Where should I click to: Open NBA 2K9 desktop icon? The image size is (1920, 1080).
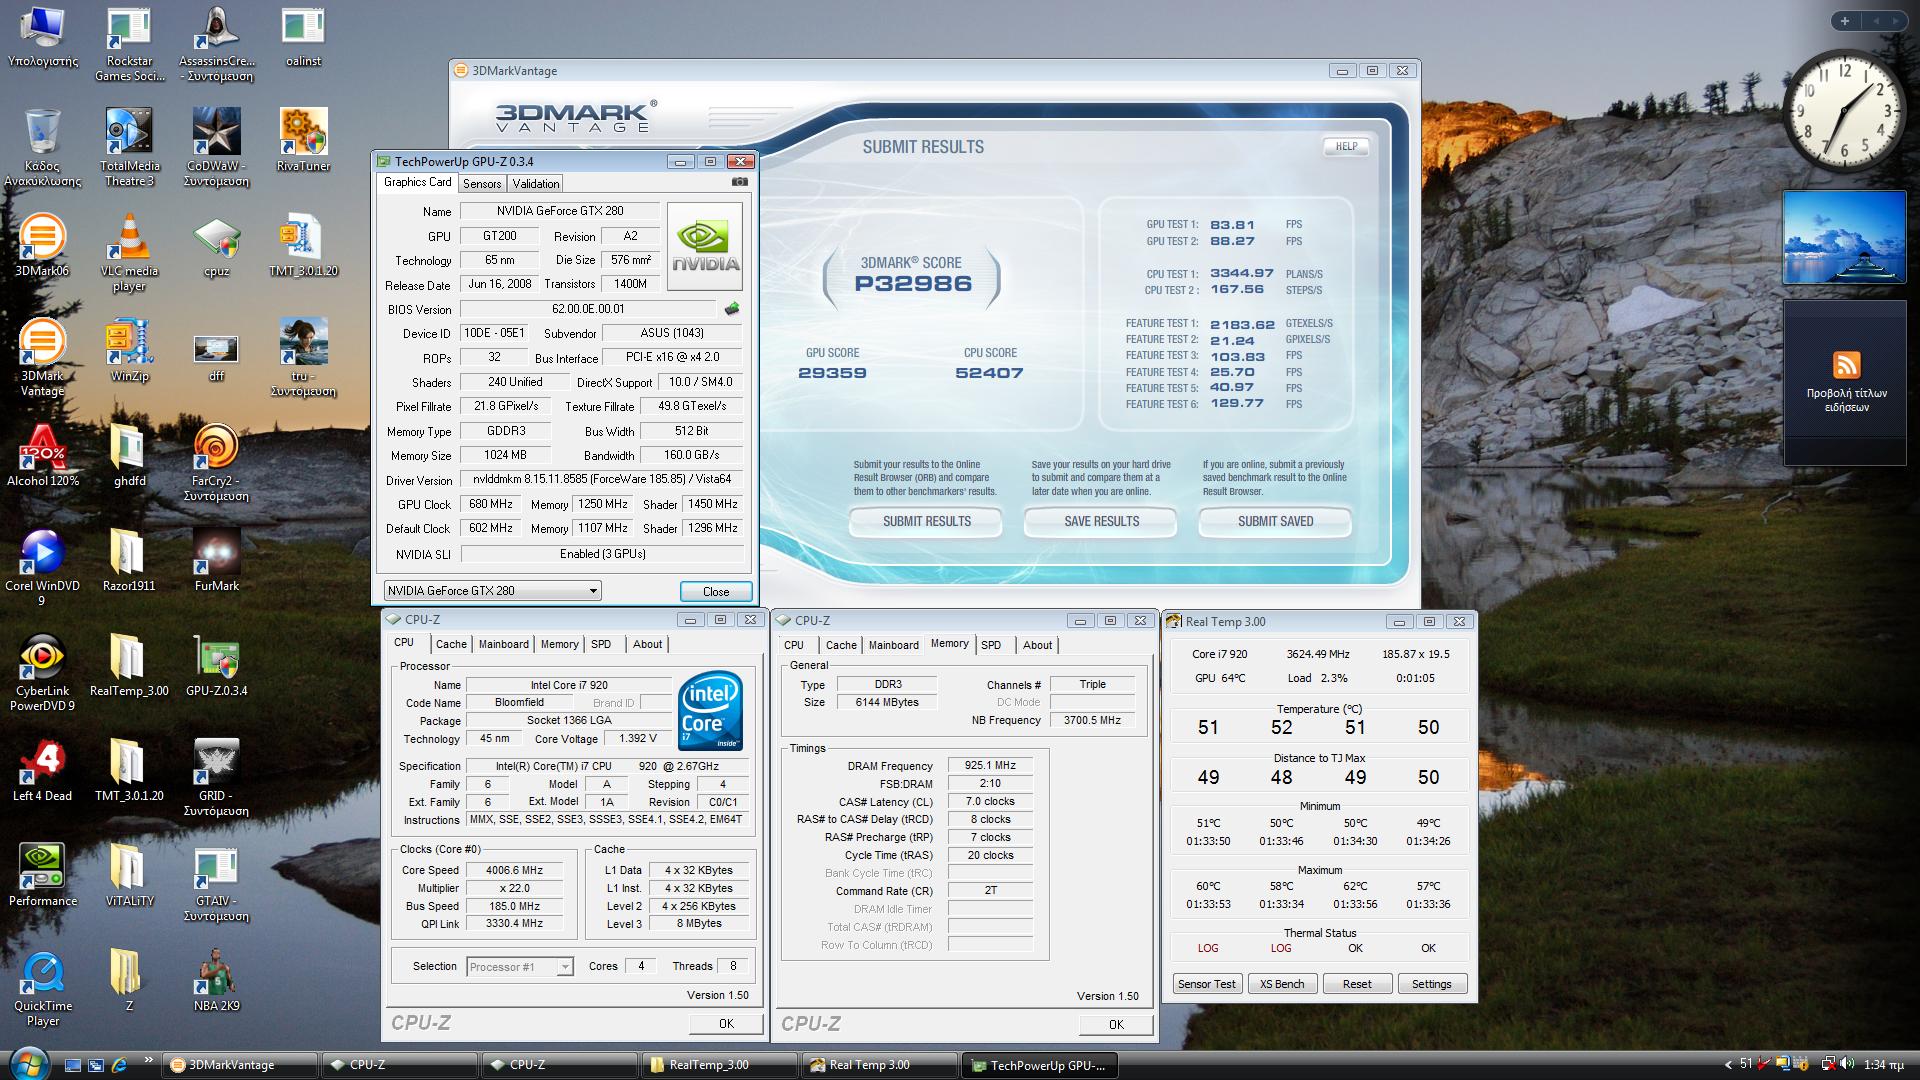pos(217,980)
